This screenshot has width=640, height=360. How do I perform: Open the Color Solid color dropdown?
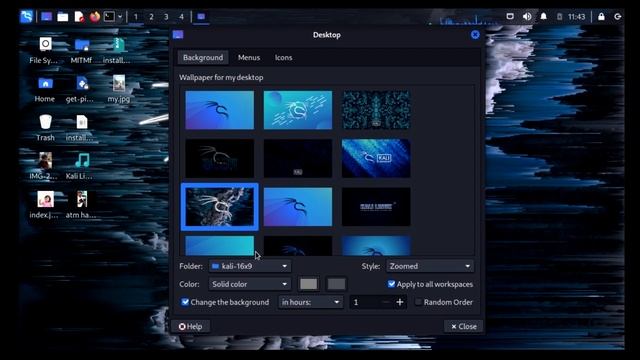point(250,284)
